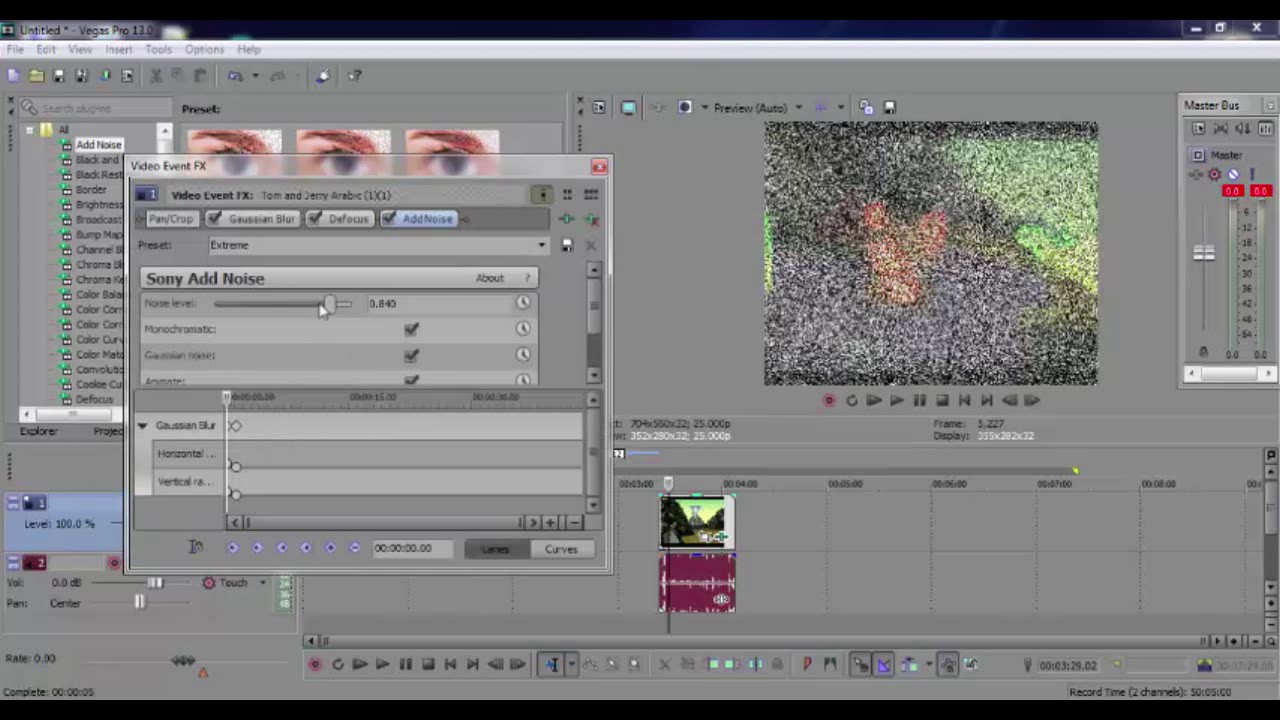Click the About button in Sony Add Noise
The width and height of the screenshot is (1280, 720).
[x=489, y=278]
